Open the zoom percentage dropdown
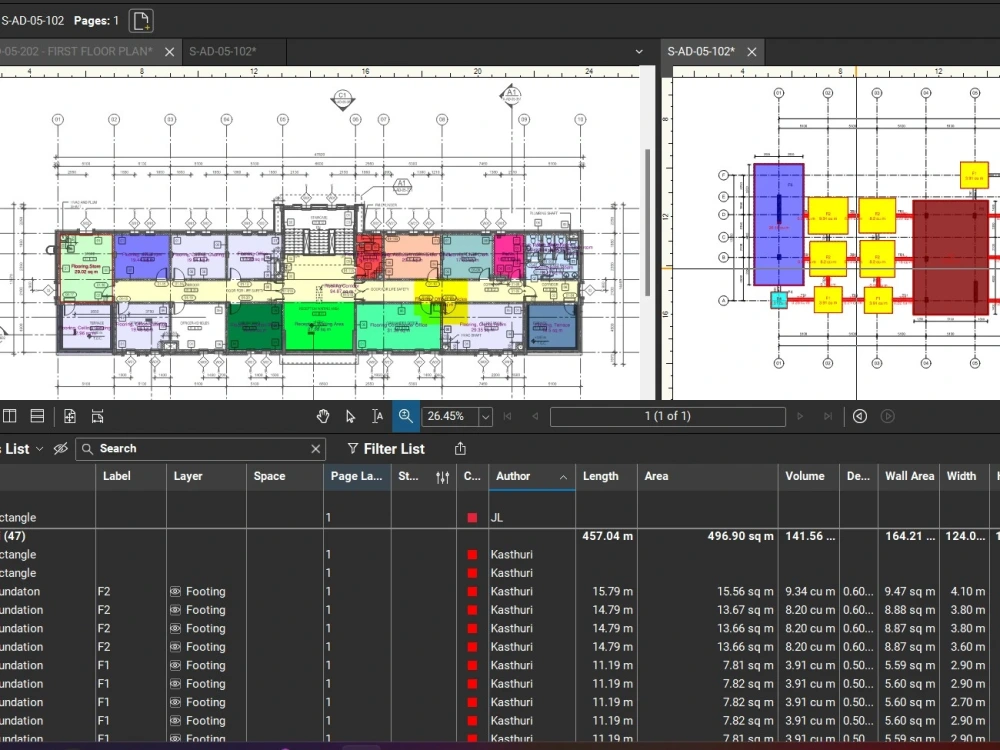Screen dimensions: 1000x750 pyautogui.click(x=486, y=417)
